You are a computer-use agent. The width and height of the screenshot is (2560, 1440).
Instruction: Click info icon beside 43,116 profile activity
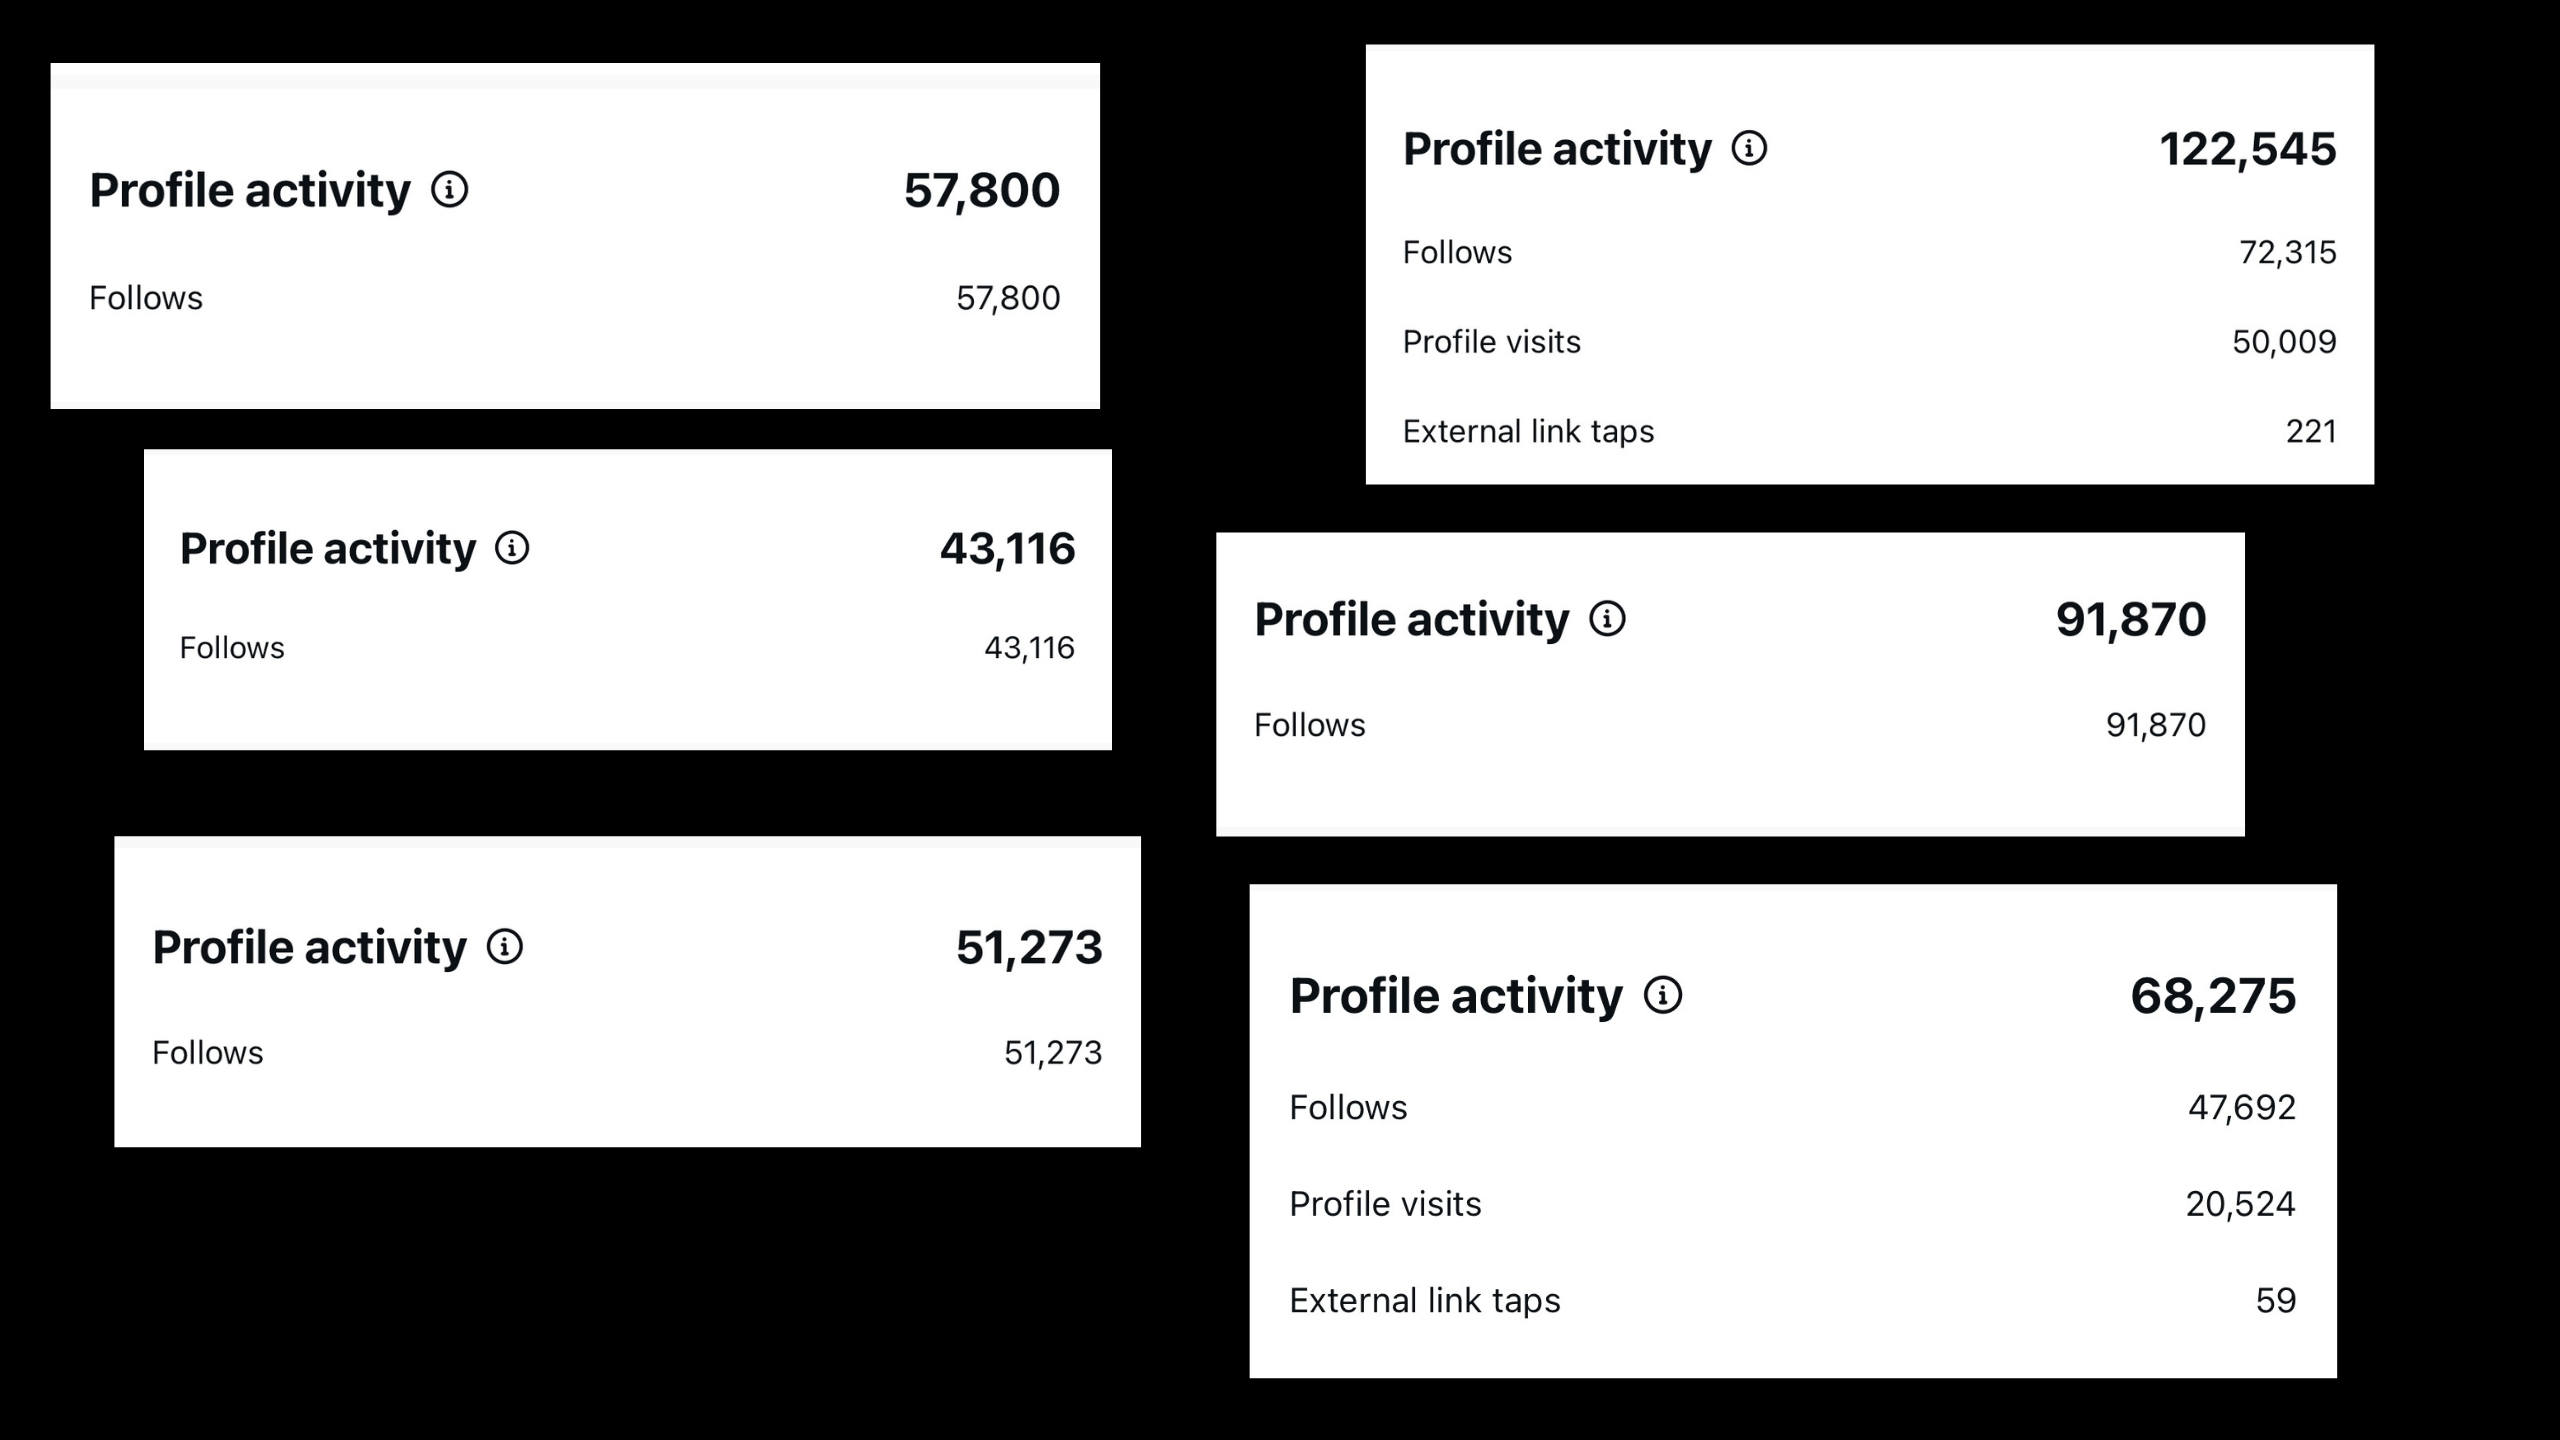click(512, 548)
